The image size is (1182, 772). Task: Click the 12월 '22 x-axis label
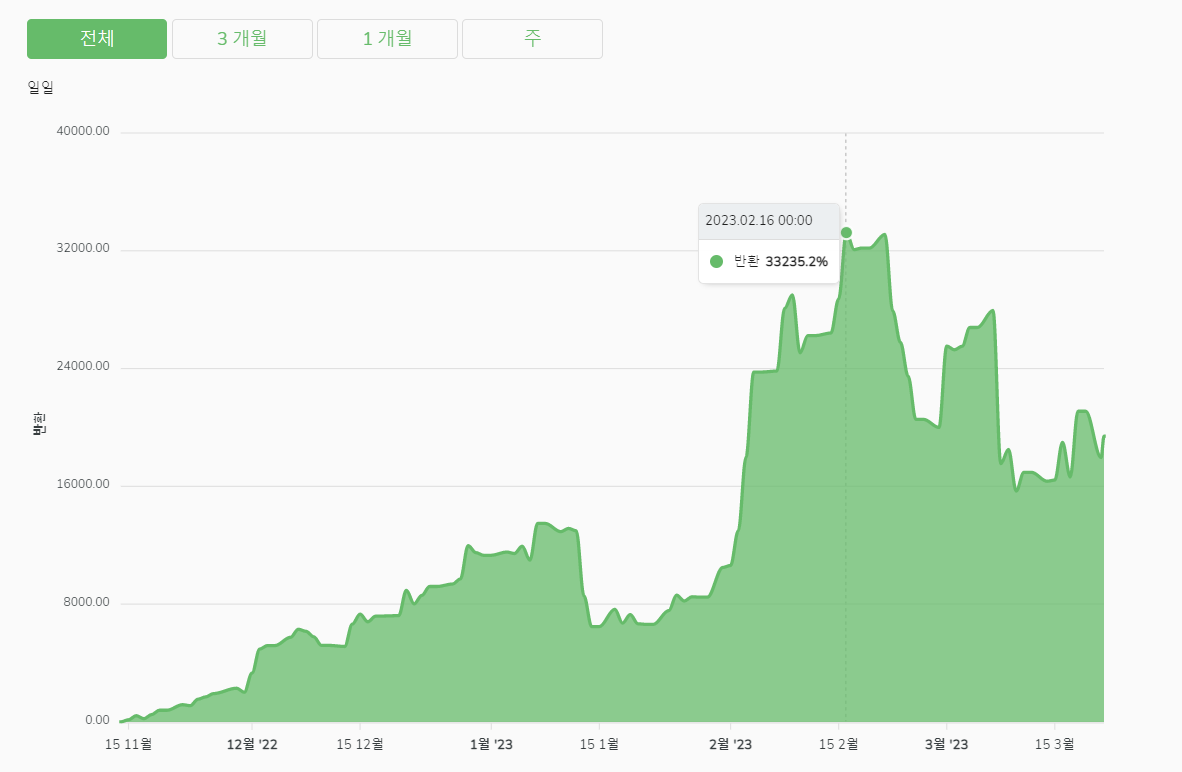pos(252,744)
